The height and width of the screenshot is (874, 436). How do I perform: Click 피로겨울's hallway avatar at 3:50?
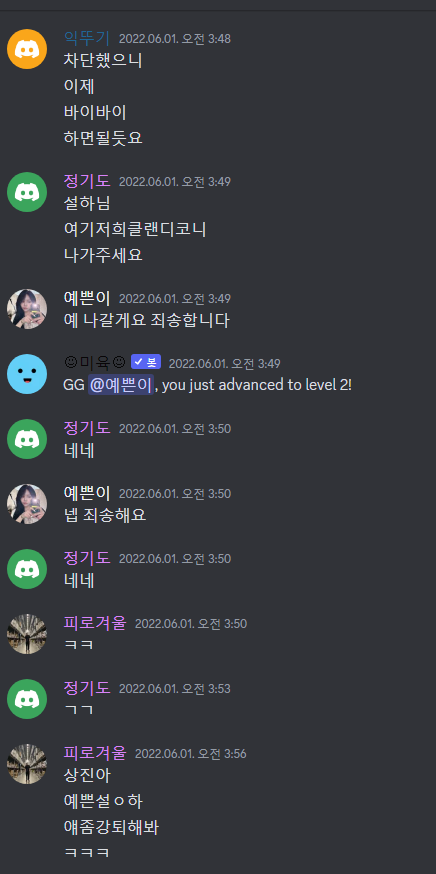27,634
